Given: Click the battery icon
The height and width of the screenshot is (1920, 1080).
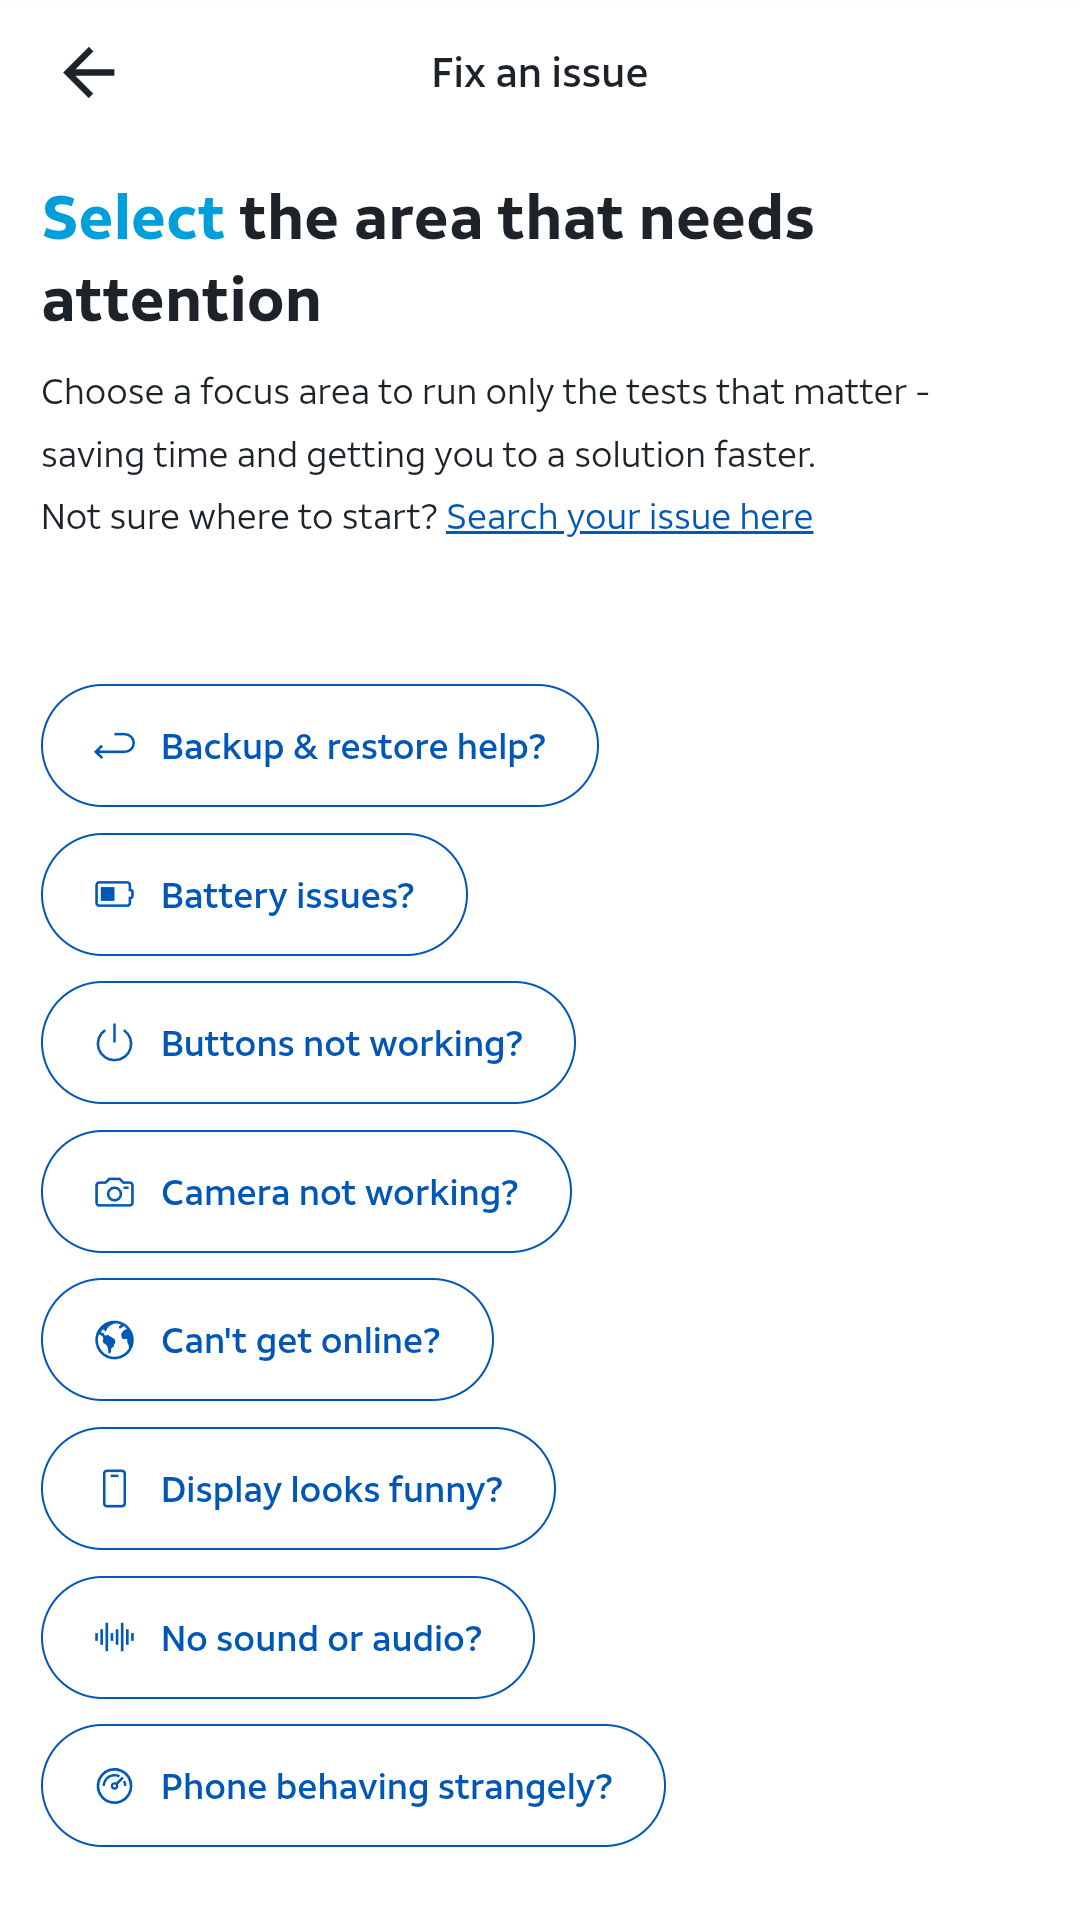Looking at the screenshot, I should 114,894.
